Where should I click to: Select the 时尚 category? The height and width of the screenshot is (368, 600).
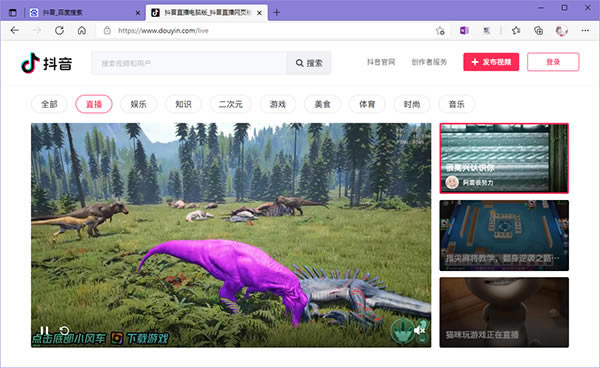coord(412,104)
